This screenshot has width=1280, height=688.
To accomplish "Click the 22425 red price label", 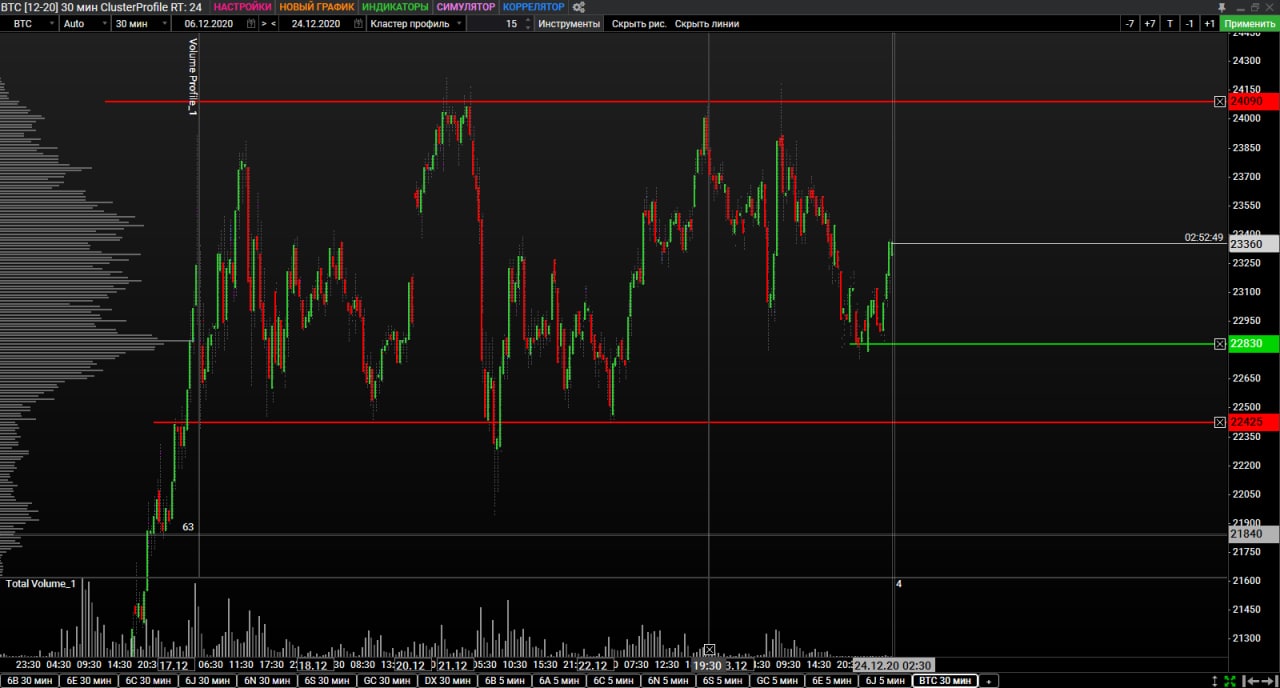I will [x=1253, y=422].
